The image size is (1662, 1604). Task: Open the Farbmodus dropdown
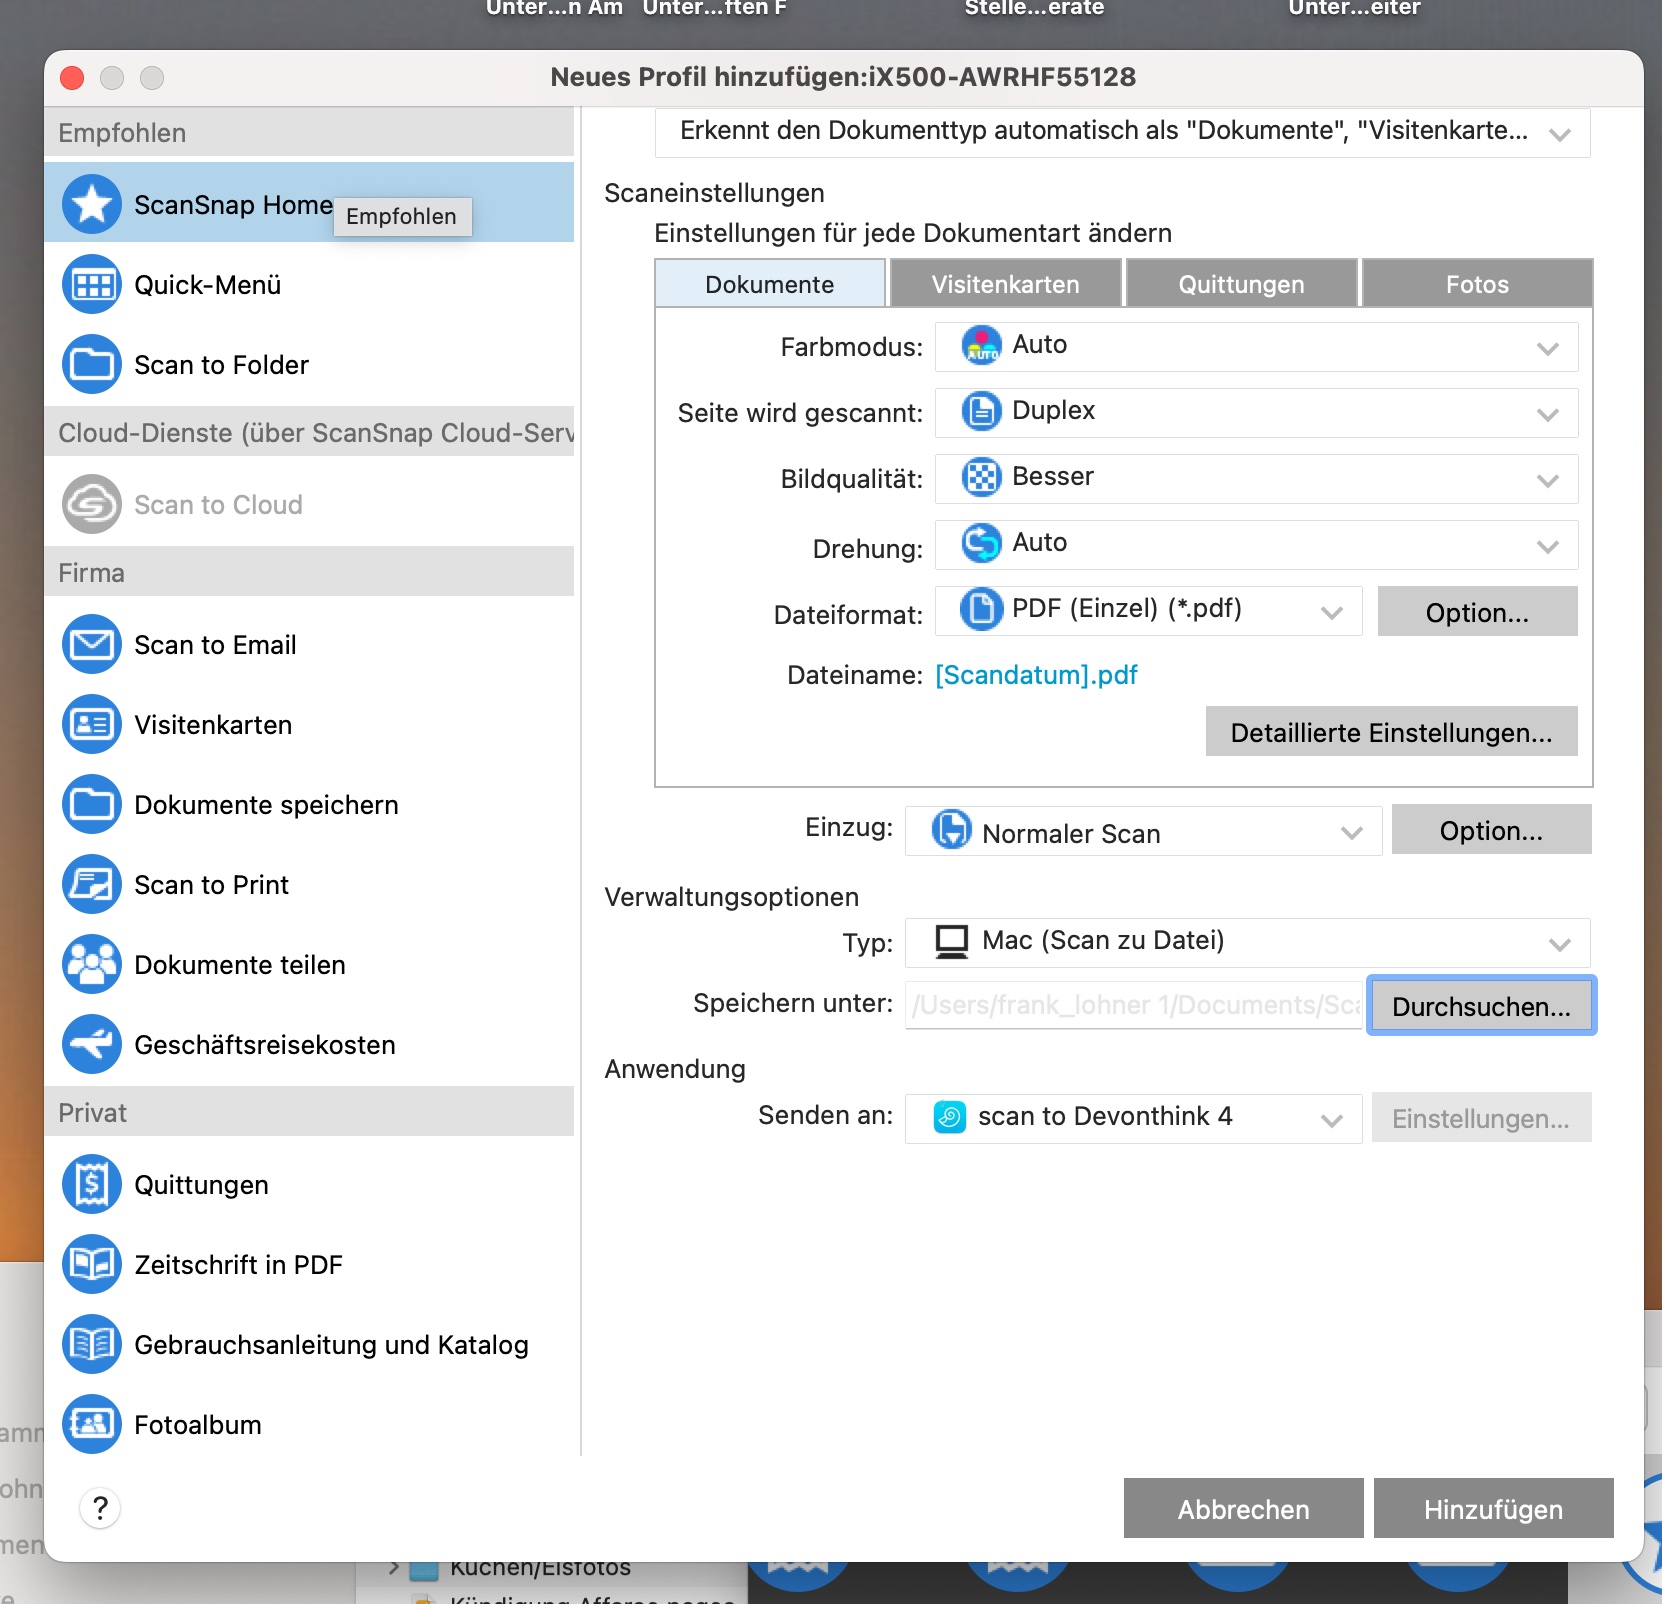coord(1256,347)
